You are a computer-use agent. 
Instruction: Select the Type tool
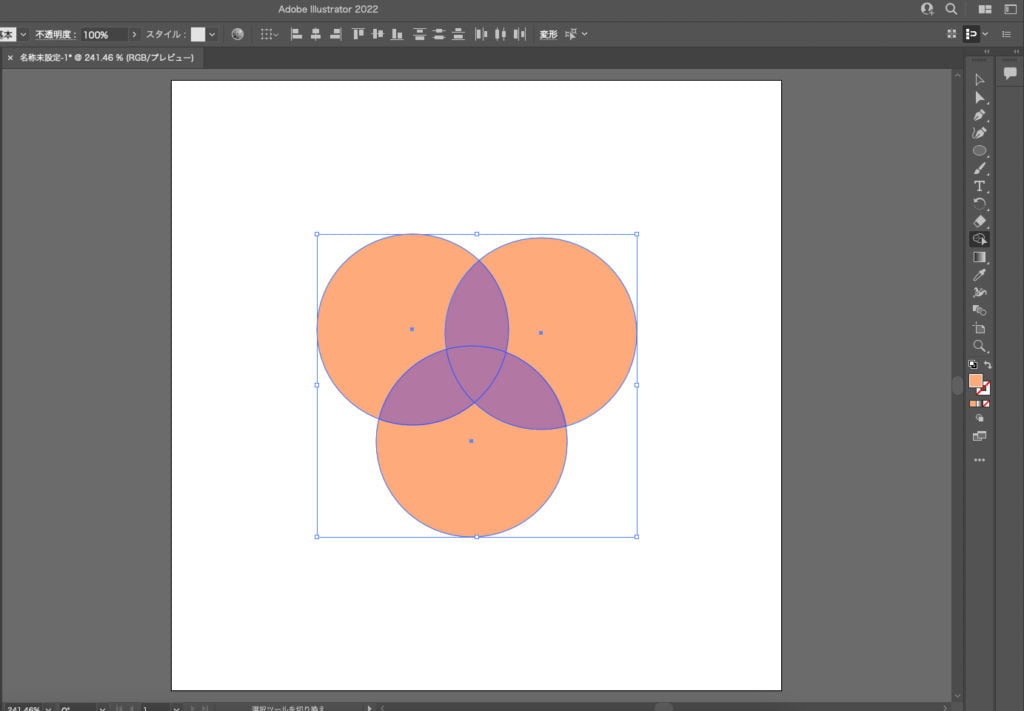(979, 186)
